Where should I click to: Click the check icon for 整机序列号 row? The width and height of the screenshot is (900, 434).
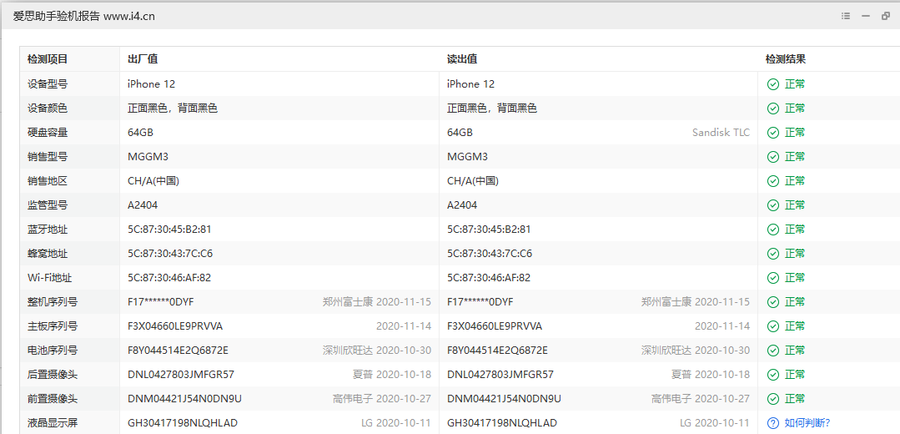click(x=773, y=302)
